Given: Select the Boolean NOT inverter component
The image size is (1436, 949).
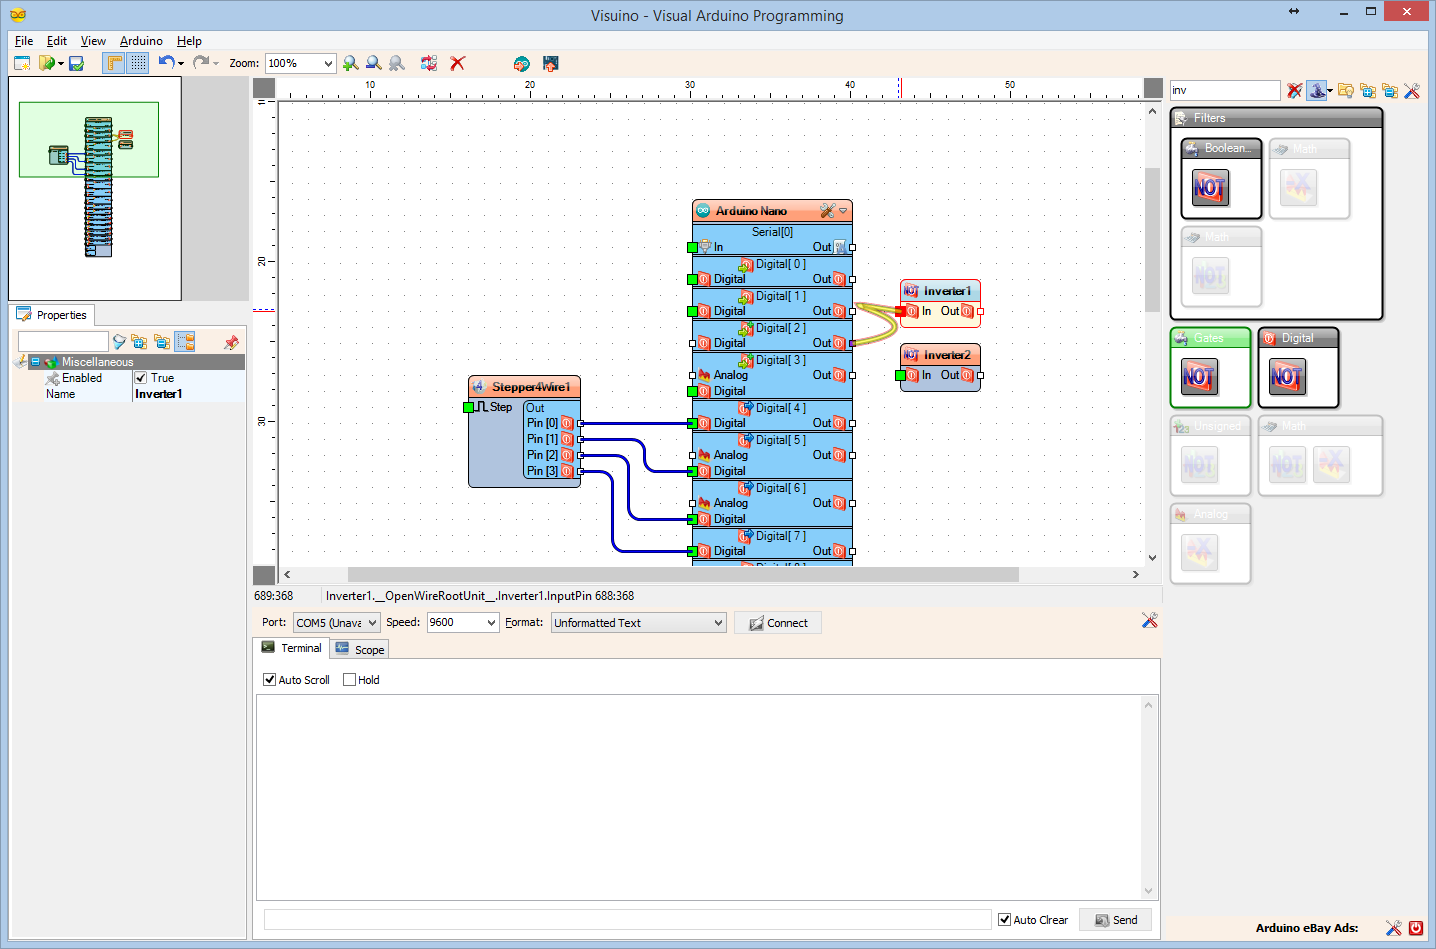Looking at the screenshot, I should 1210,187.
